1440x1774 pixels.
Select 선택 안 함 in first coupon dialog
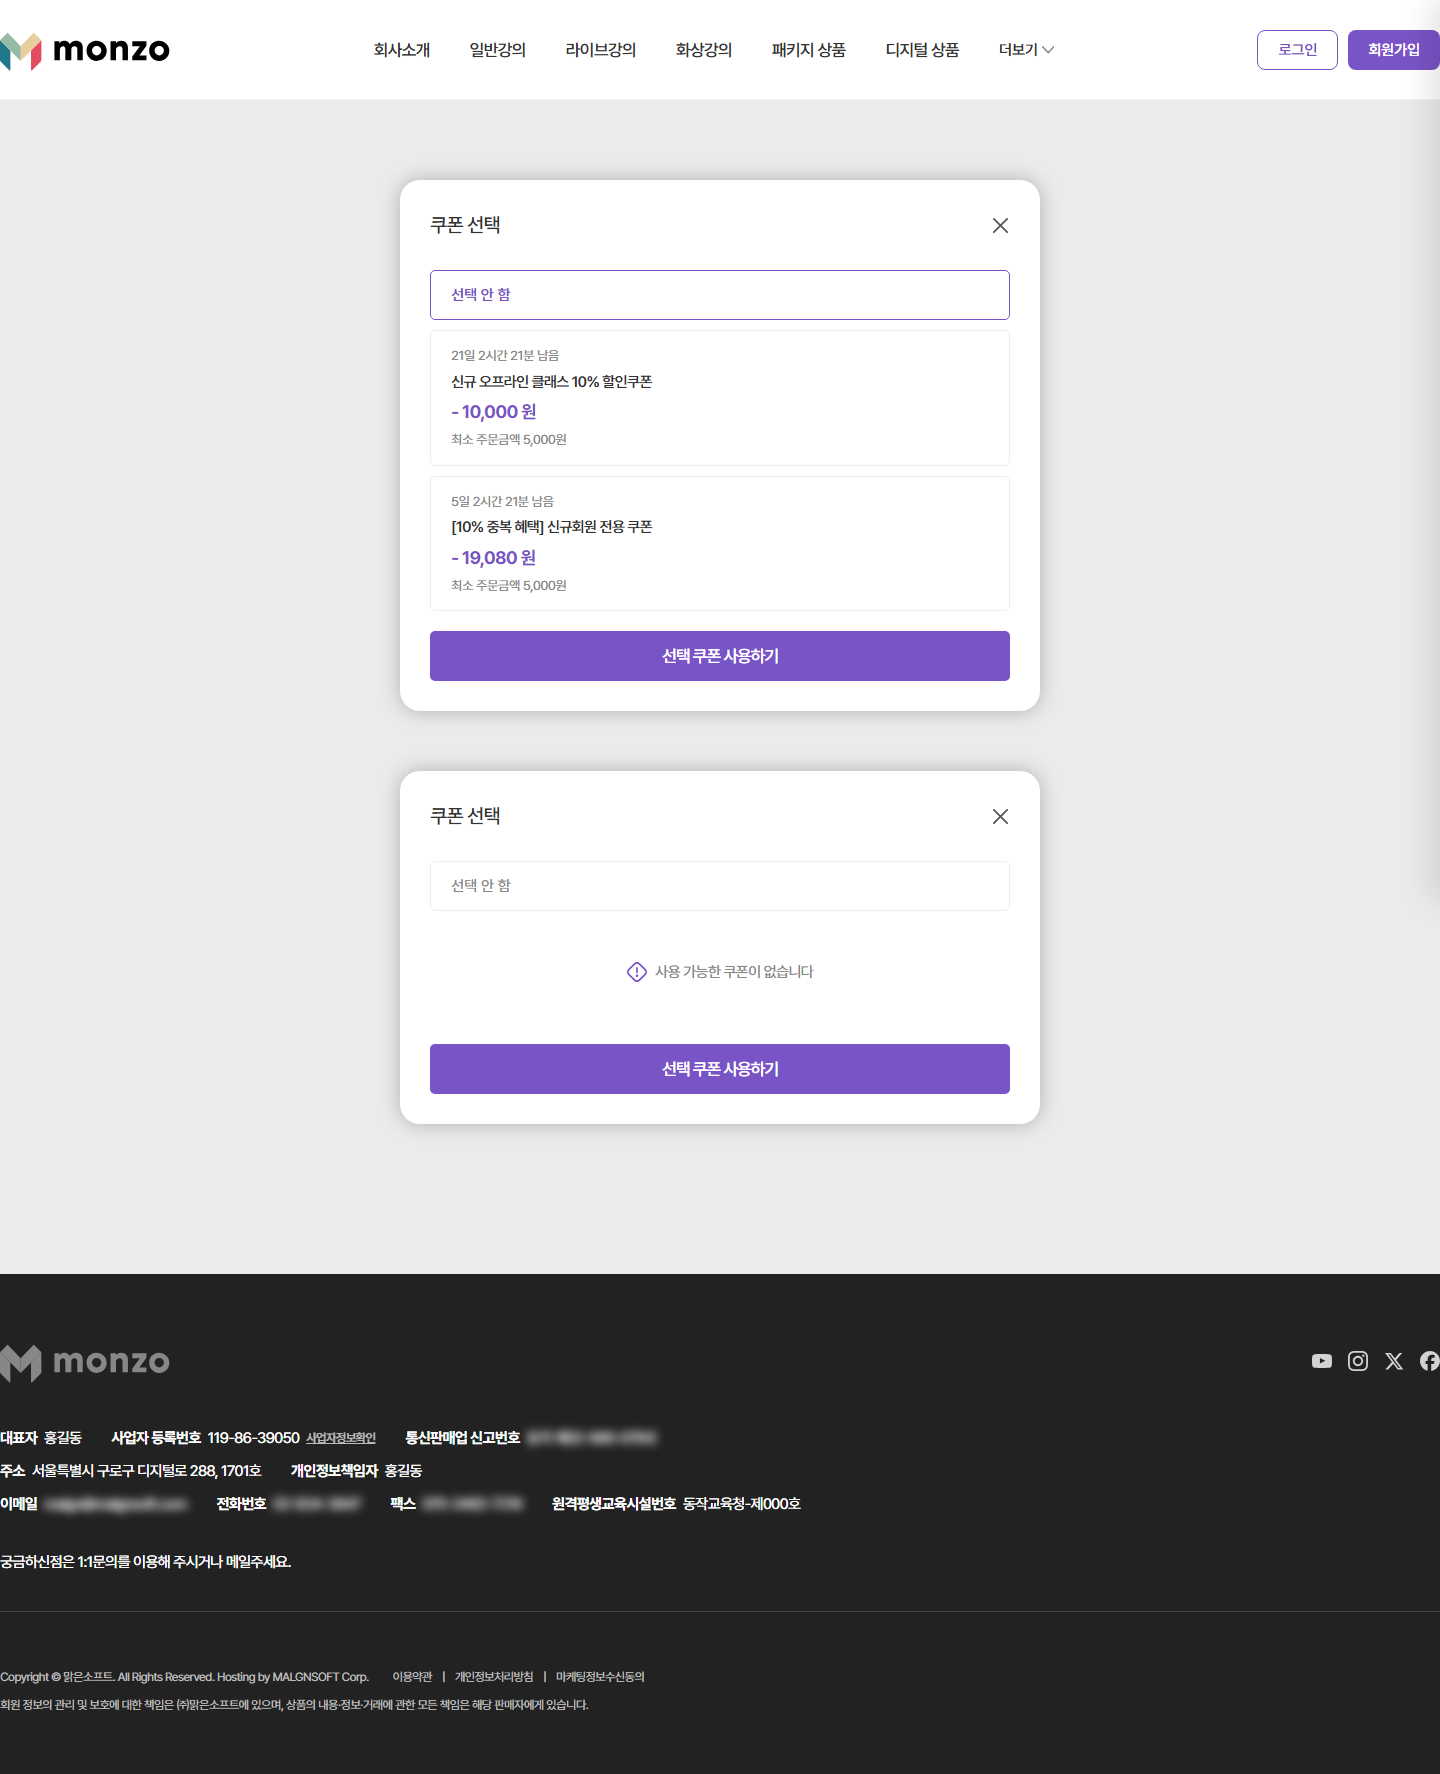720,295
